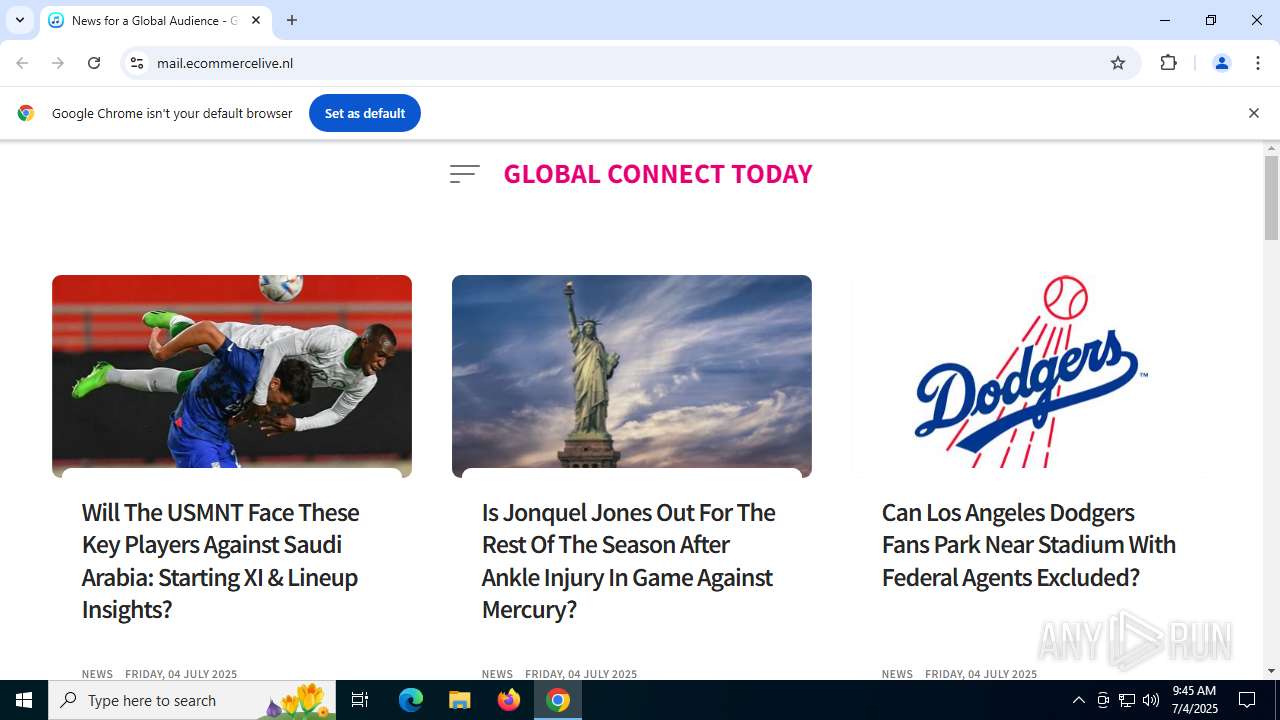
Task: Open Task View on the taskbar
Action: (x=360, y=700)
